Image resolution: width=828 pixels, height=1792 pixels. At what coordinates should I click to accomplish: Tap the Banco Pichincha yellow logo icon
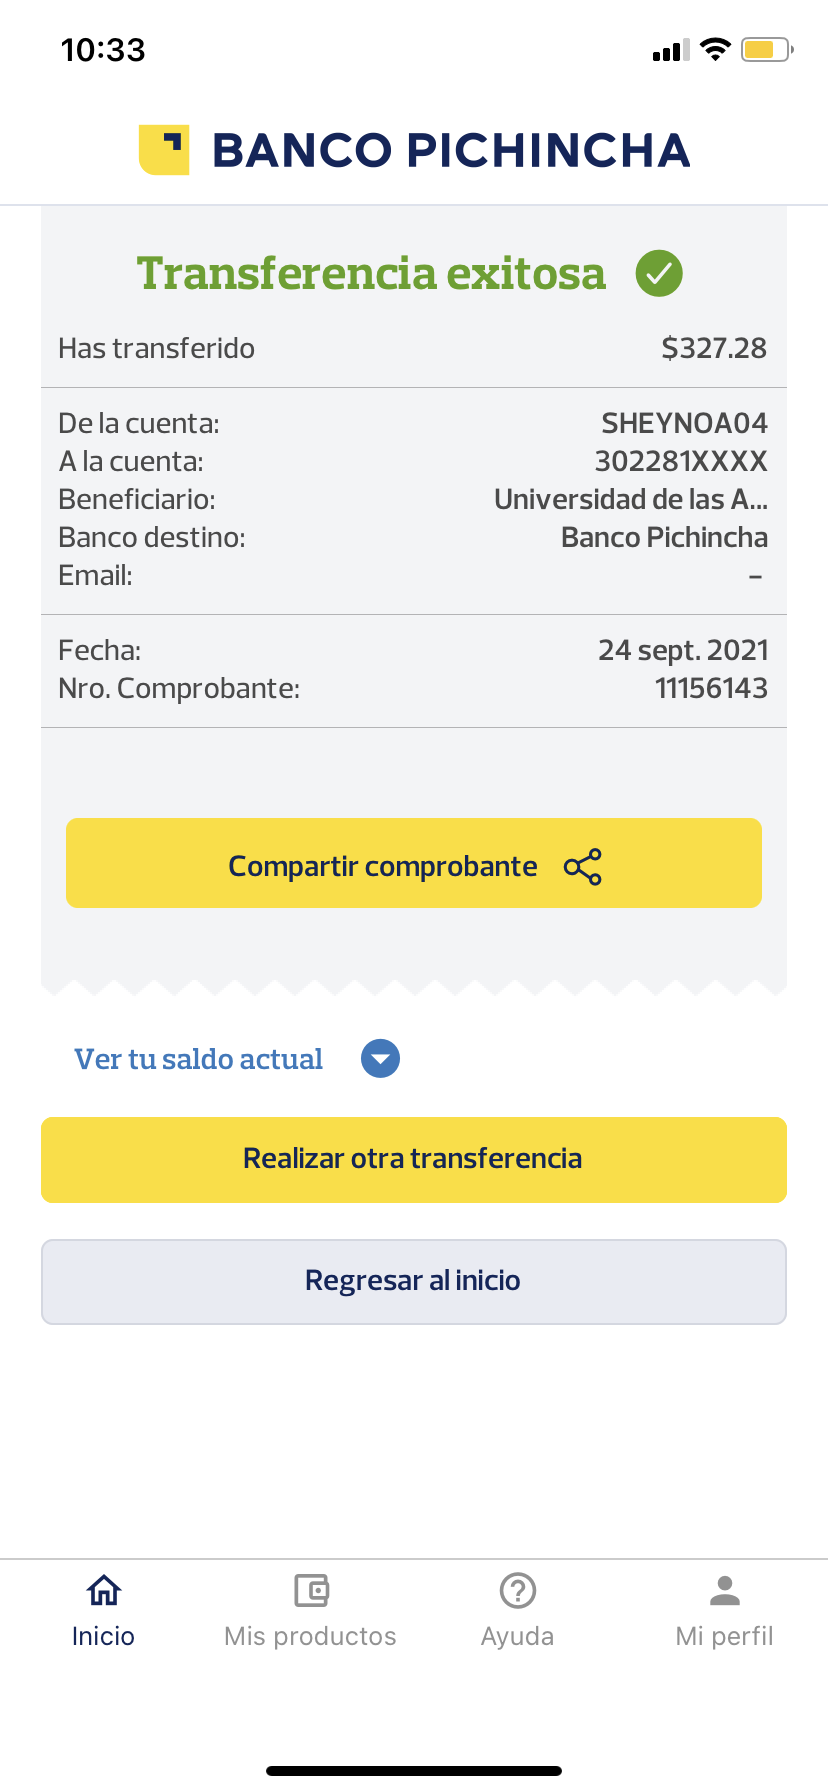point(164,150)
